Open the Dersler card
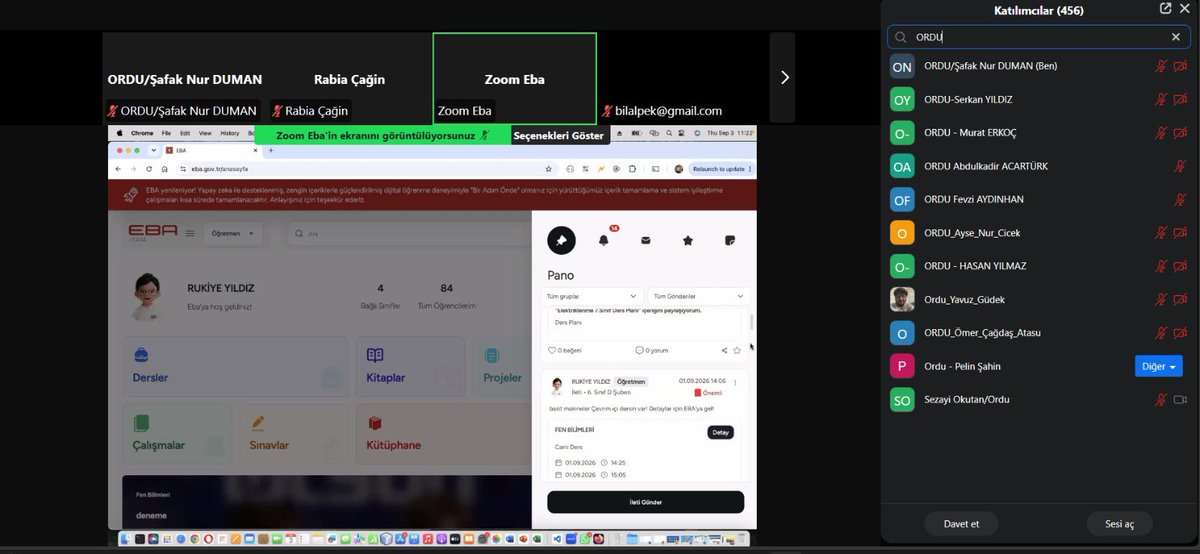This screenshot has height=554, width=1200. point(235,366)
